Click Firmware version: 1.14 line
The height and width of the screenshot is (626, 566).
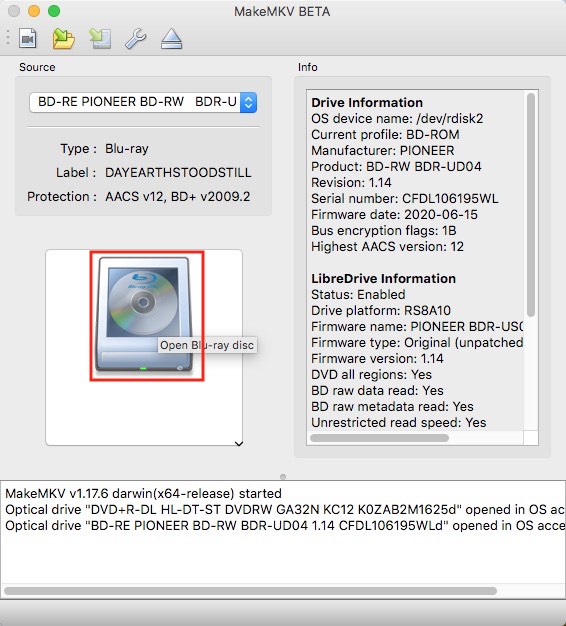click(377, 358)
